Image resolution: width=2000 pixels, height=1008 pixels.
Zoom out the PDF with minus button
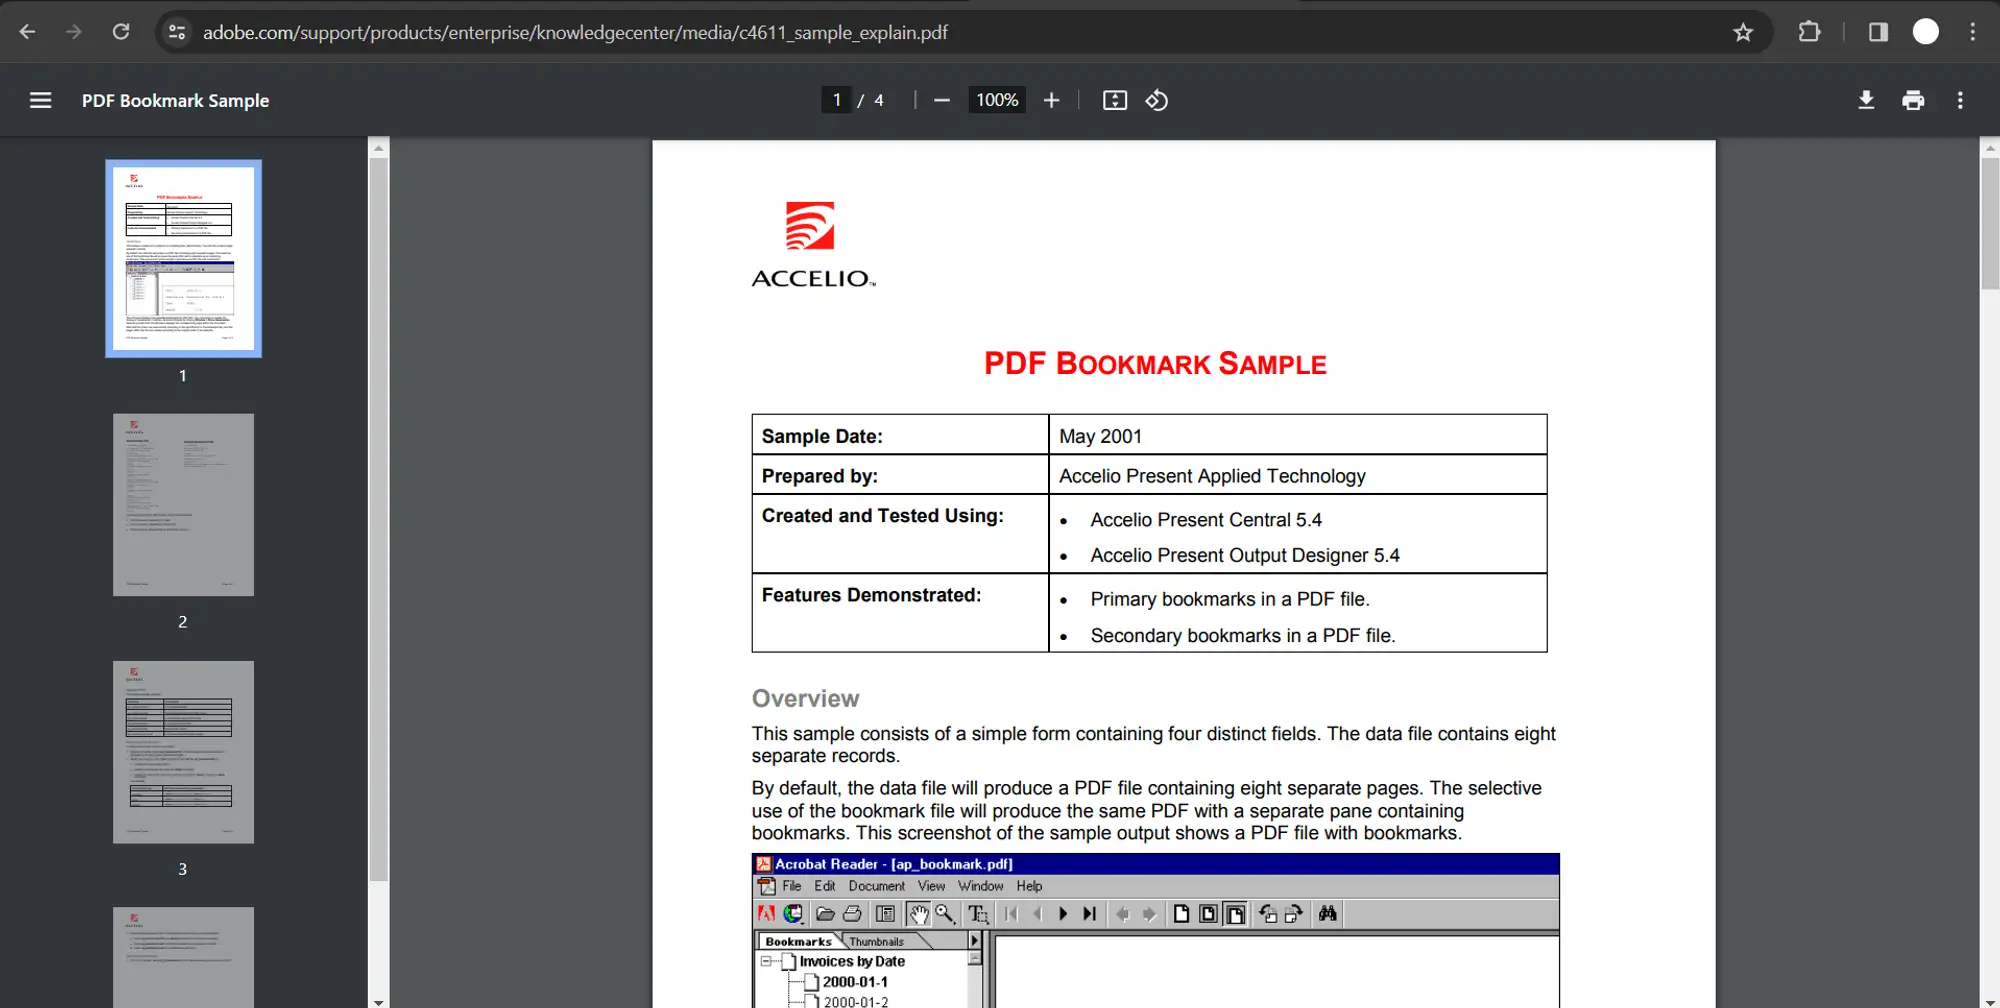[941, 100]
